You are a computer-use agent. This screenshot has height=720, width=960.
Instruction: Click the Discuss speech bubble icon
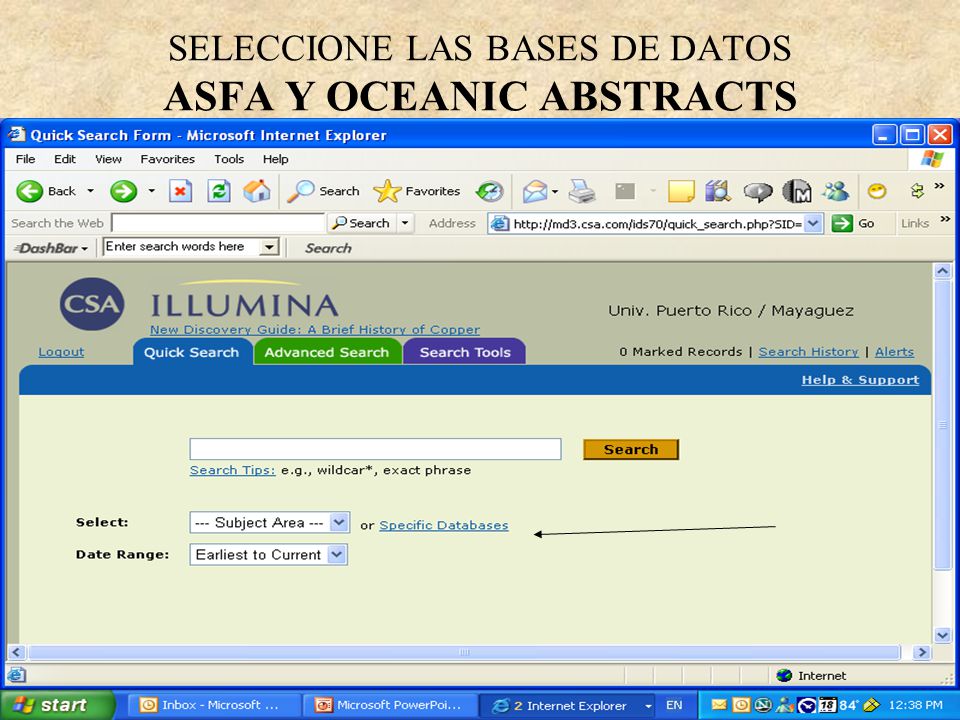click(x=758, y=191)
